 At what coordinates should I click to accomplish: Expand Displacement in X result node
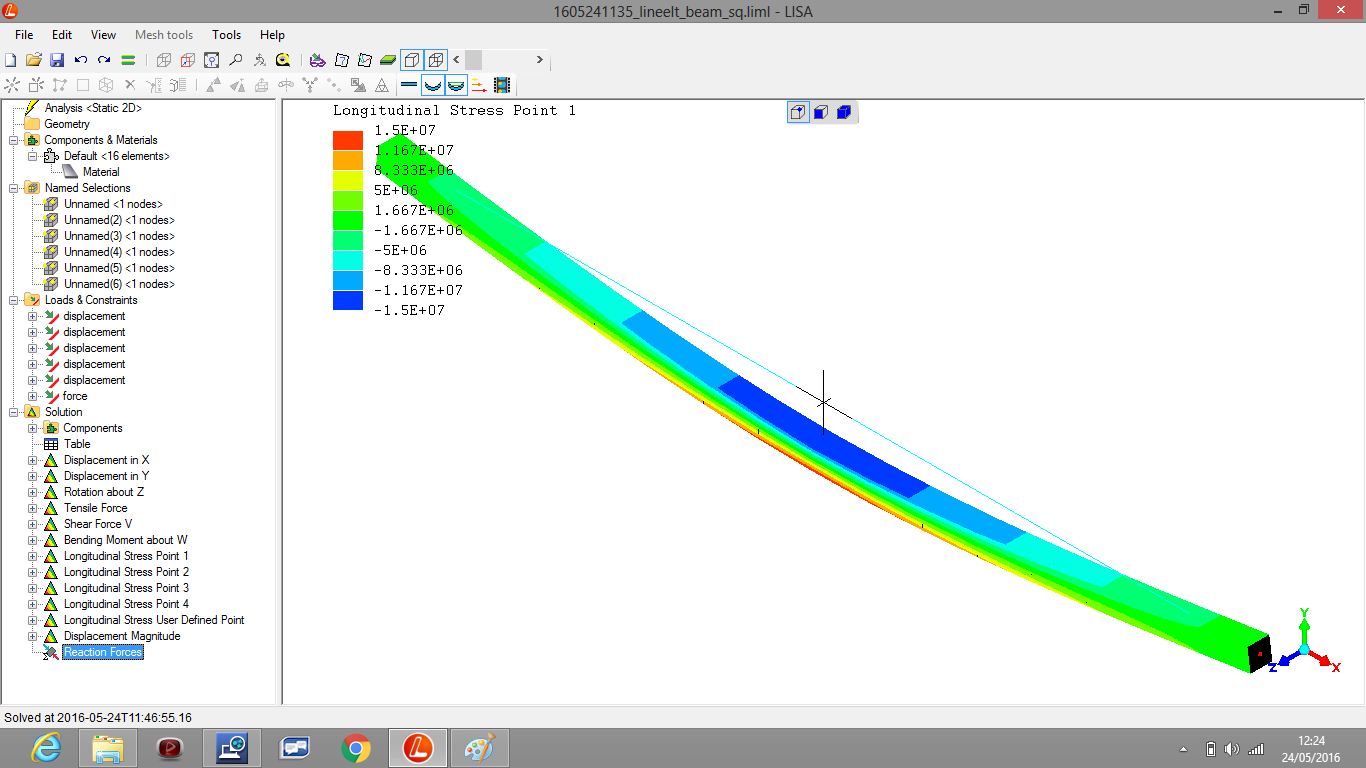pos(33,460)
